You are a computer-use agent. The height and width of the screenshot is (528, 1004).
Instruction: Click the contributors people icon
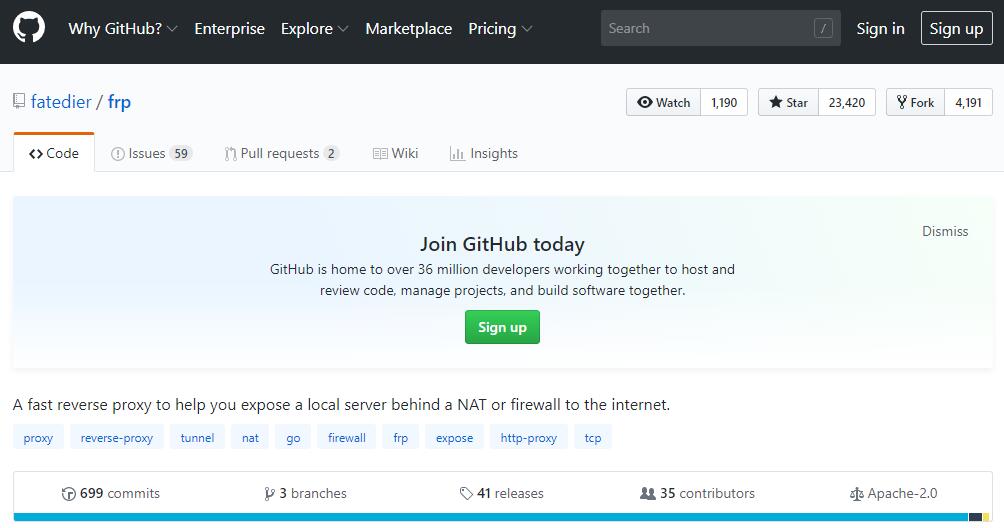tap(648, 493)
